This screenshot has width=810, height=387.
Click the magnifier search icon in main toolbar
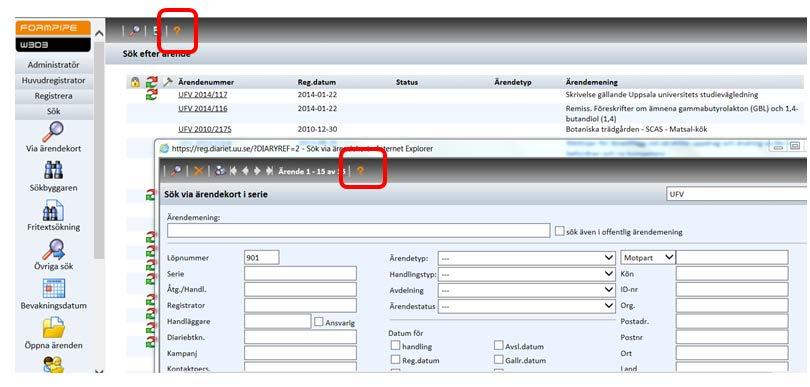point(135,31)
